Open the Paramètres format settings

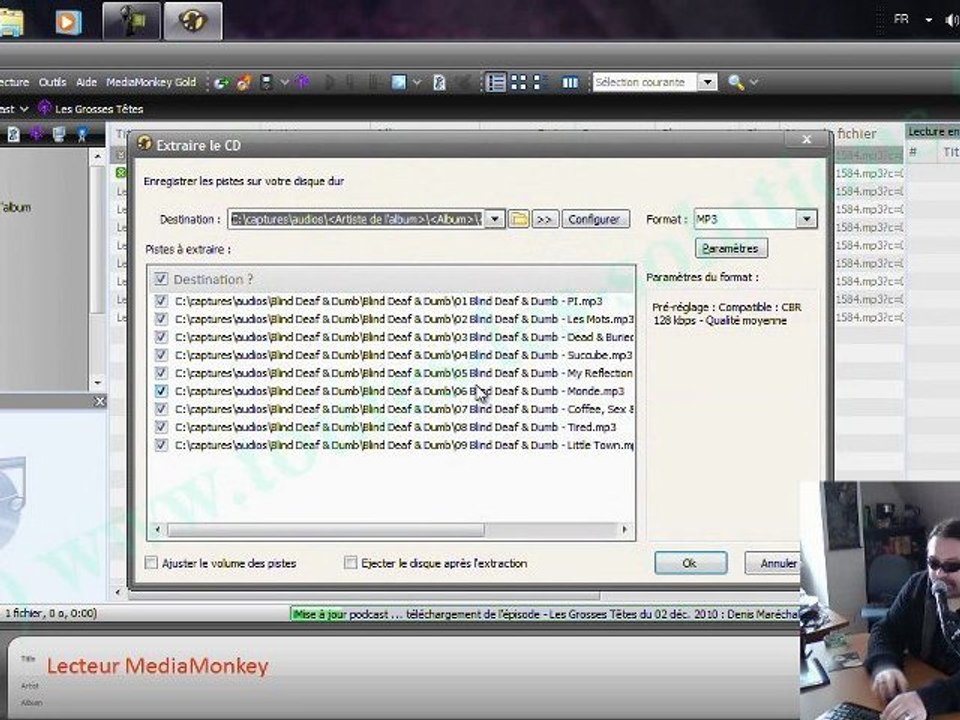coord(730,248)
